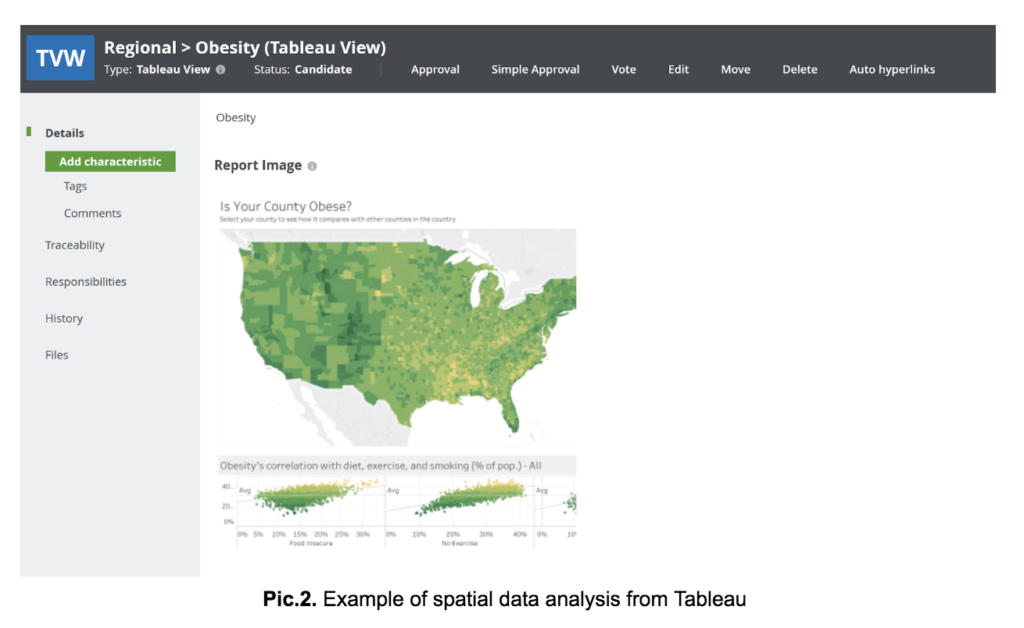
Task: Click the Add characteristic button
Action: tap(110, 161)
